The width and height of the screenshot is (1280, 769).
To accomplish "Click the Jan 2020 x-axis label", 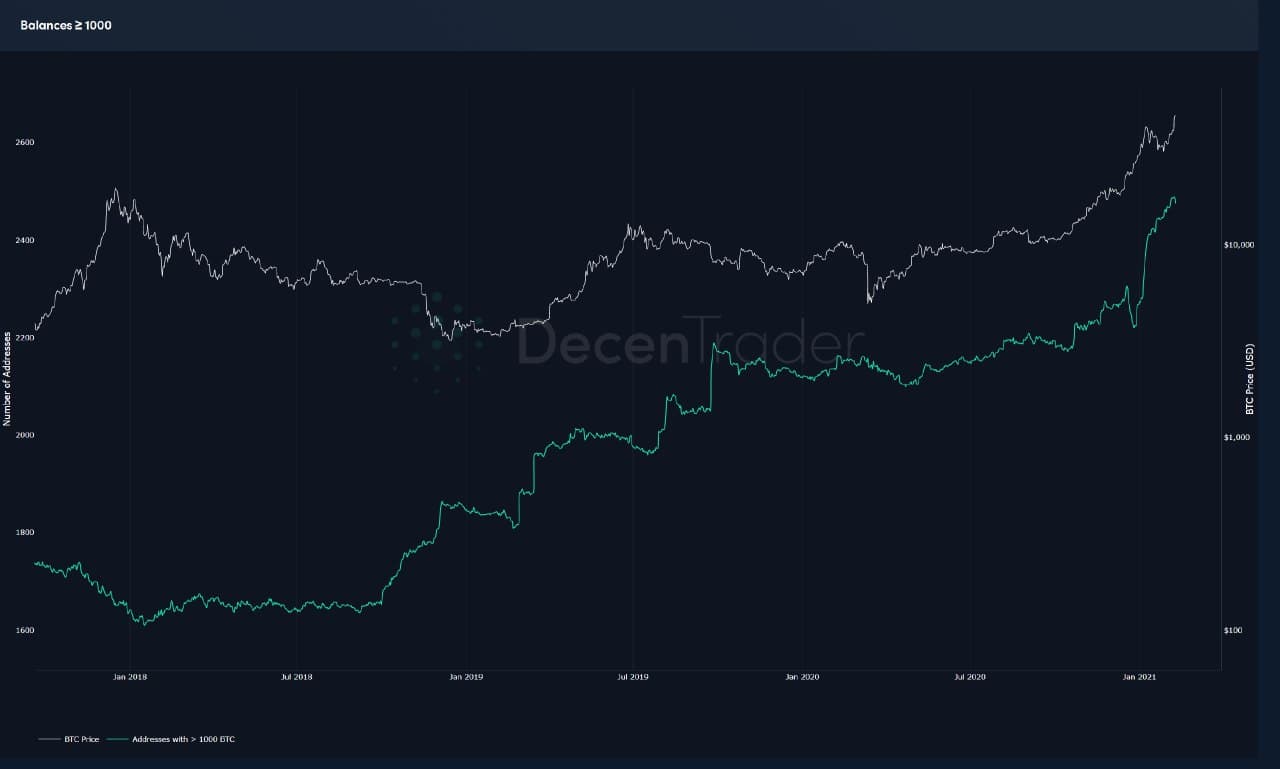I will [802, 678].
